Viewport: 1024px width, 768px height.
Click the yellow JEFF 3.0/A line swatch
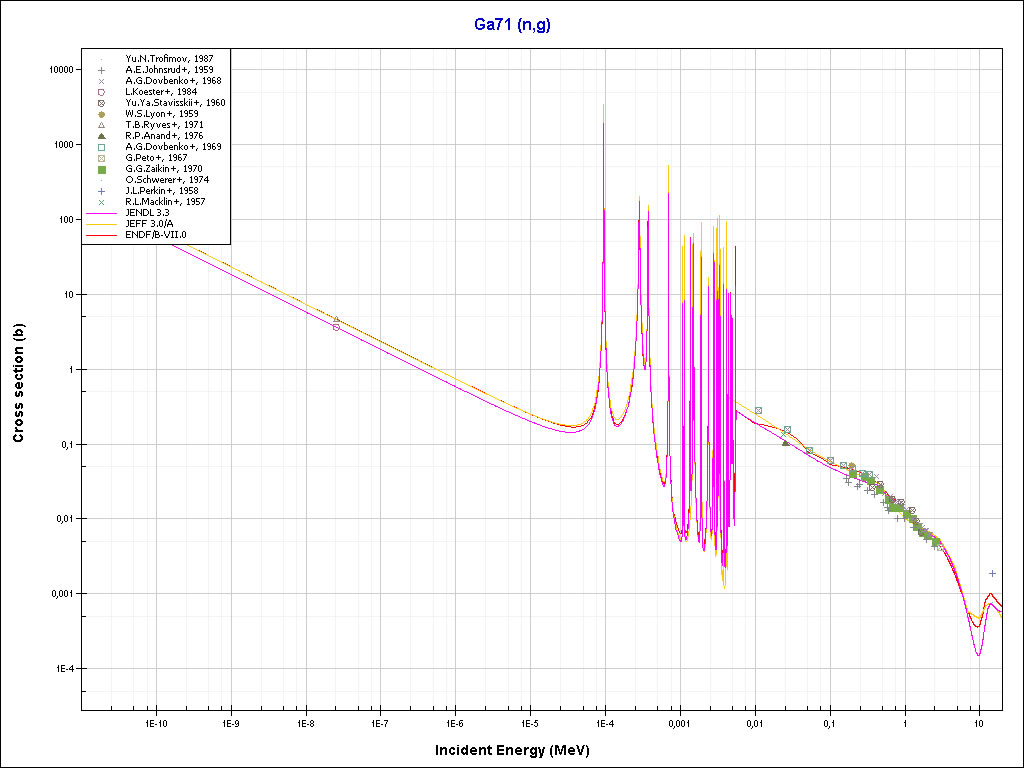[x=101, y=224]
